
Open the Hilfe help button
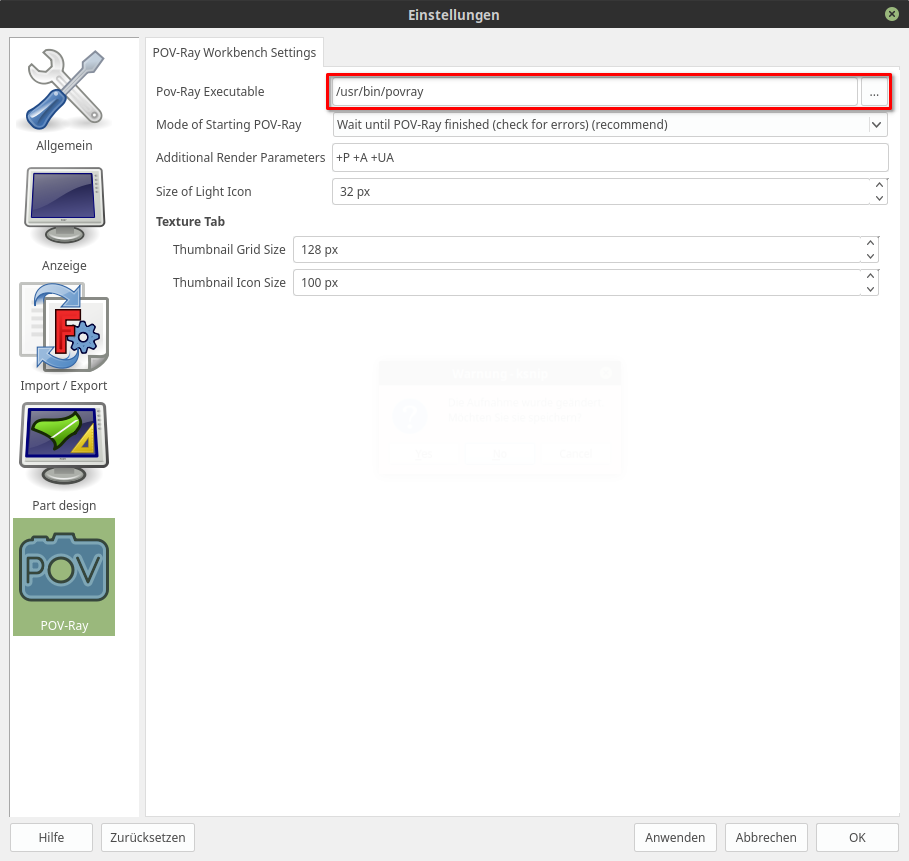(52, 837)
